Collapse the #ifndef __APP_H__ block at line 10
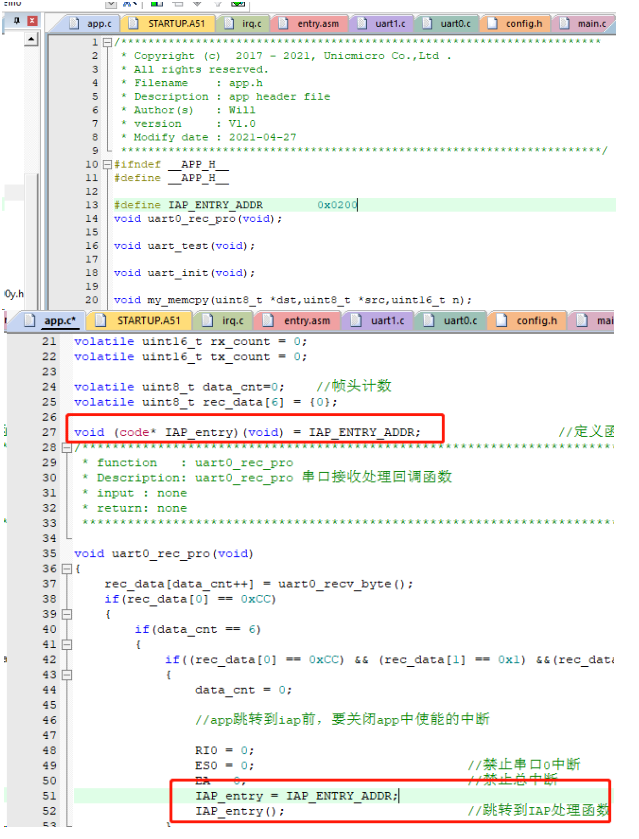Viewport: 639px width, 839px height. [108, 164]
